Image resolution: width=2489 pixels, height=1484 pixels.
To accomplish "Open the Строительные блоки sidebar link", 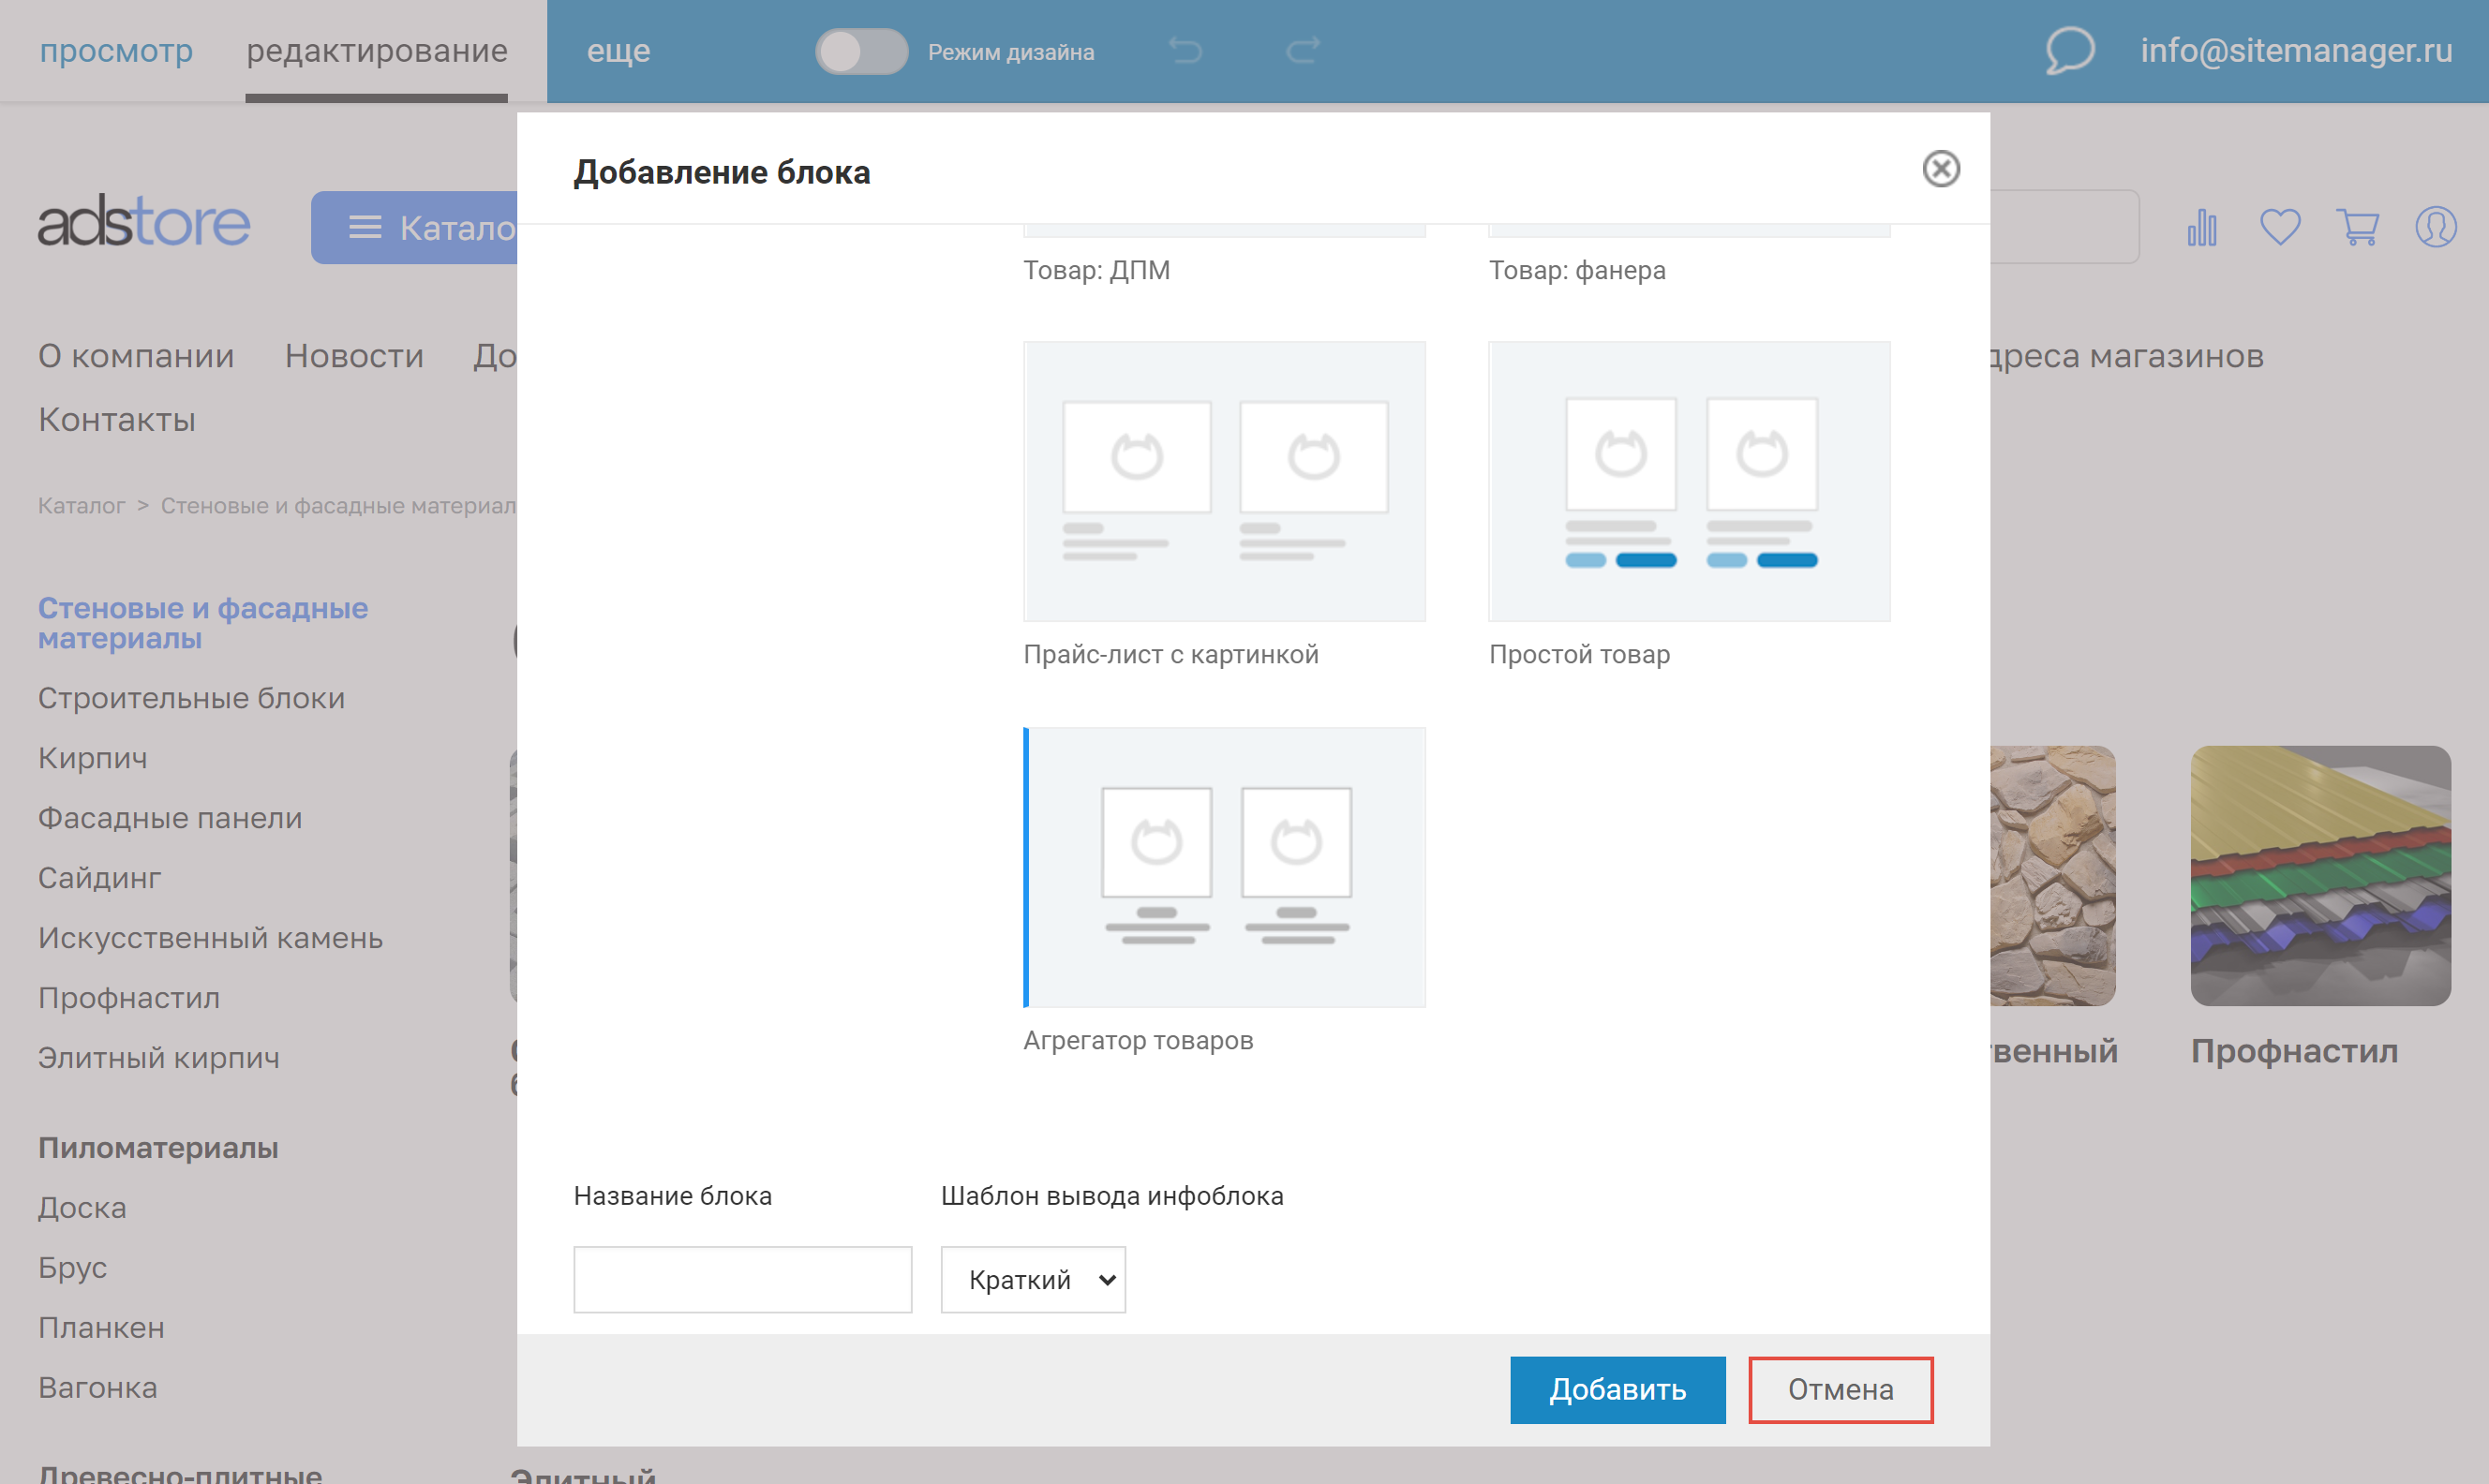I will [x=191, y=698].
